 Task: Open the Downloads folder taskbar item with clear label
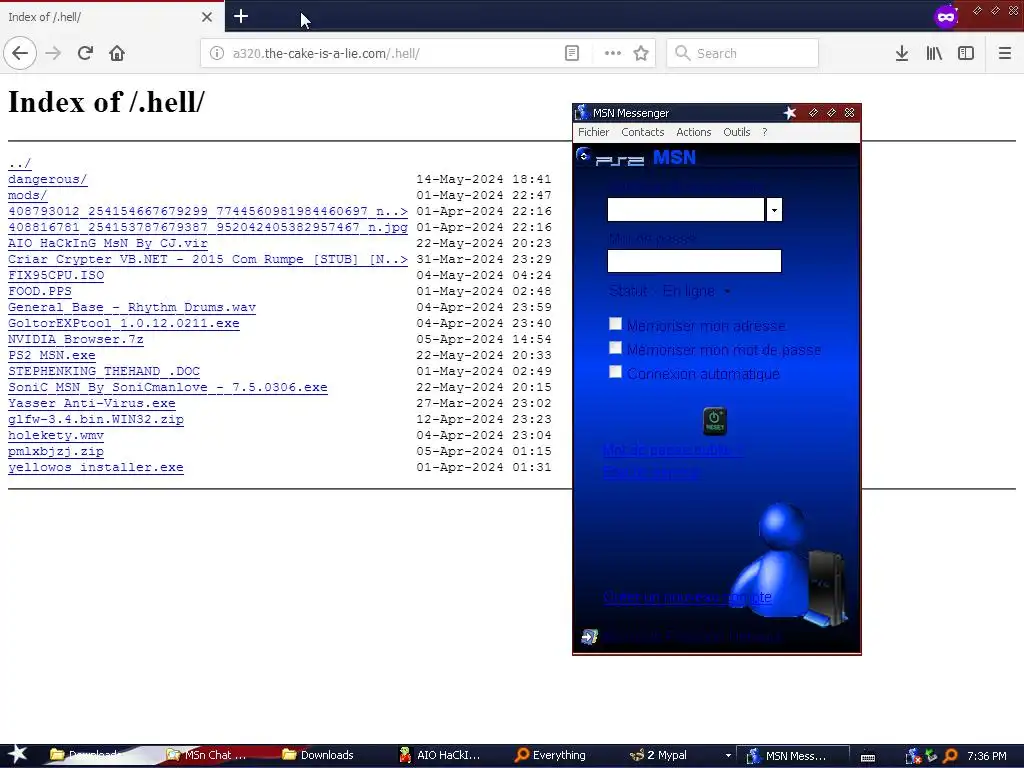point(318,755)
